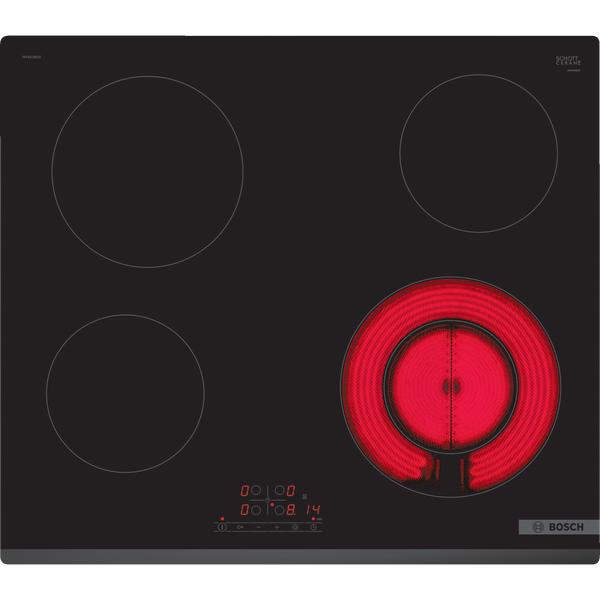Click the glowing inner front-right heating zone

tap(449, 384)
